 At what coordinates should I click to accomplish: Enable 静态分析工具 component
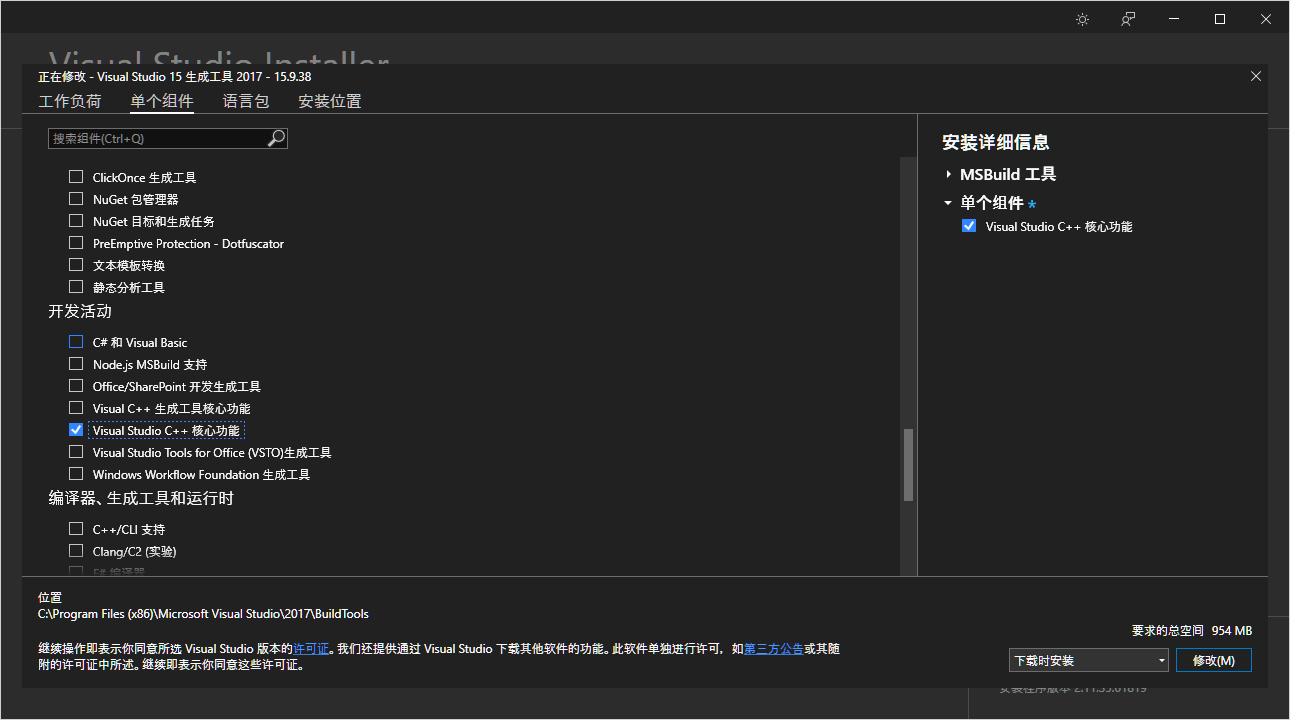click(x=76, y=287)
